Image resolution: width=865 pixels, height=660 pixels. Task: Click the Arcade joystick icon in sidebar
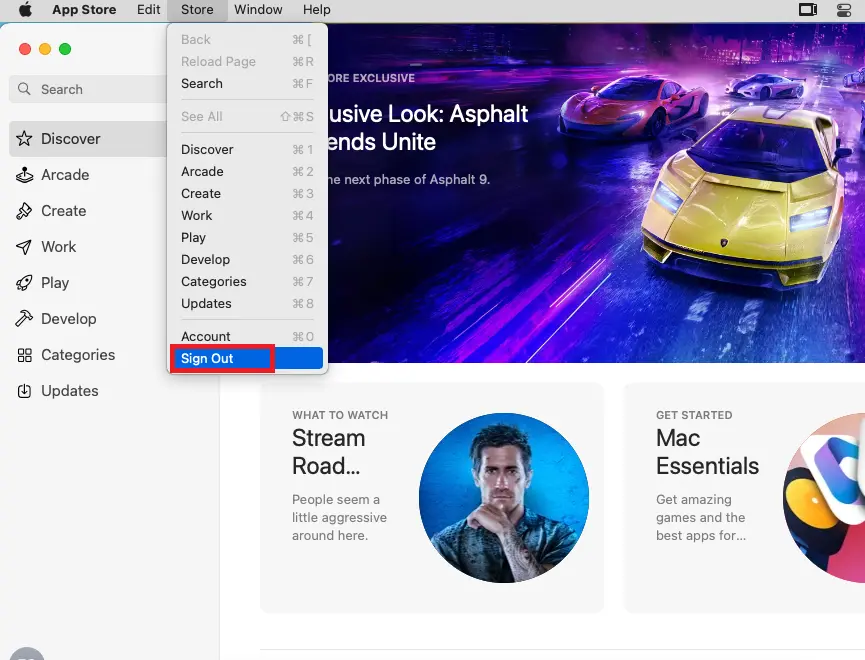(x=24, y=175)
